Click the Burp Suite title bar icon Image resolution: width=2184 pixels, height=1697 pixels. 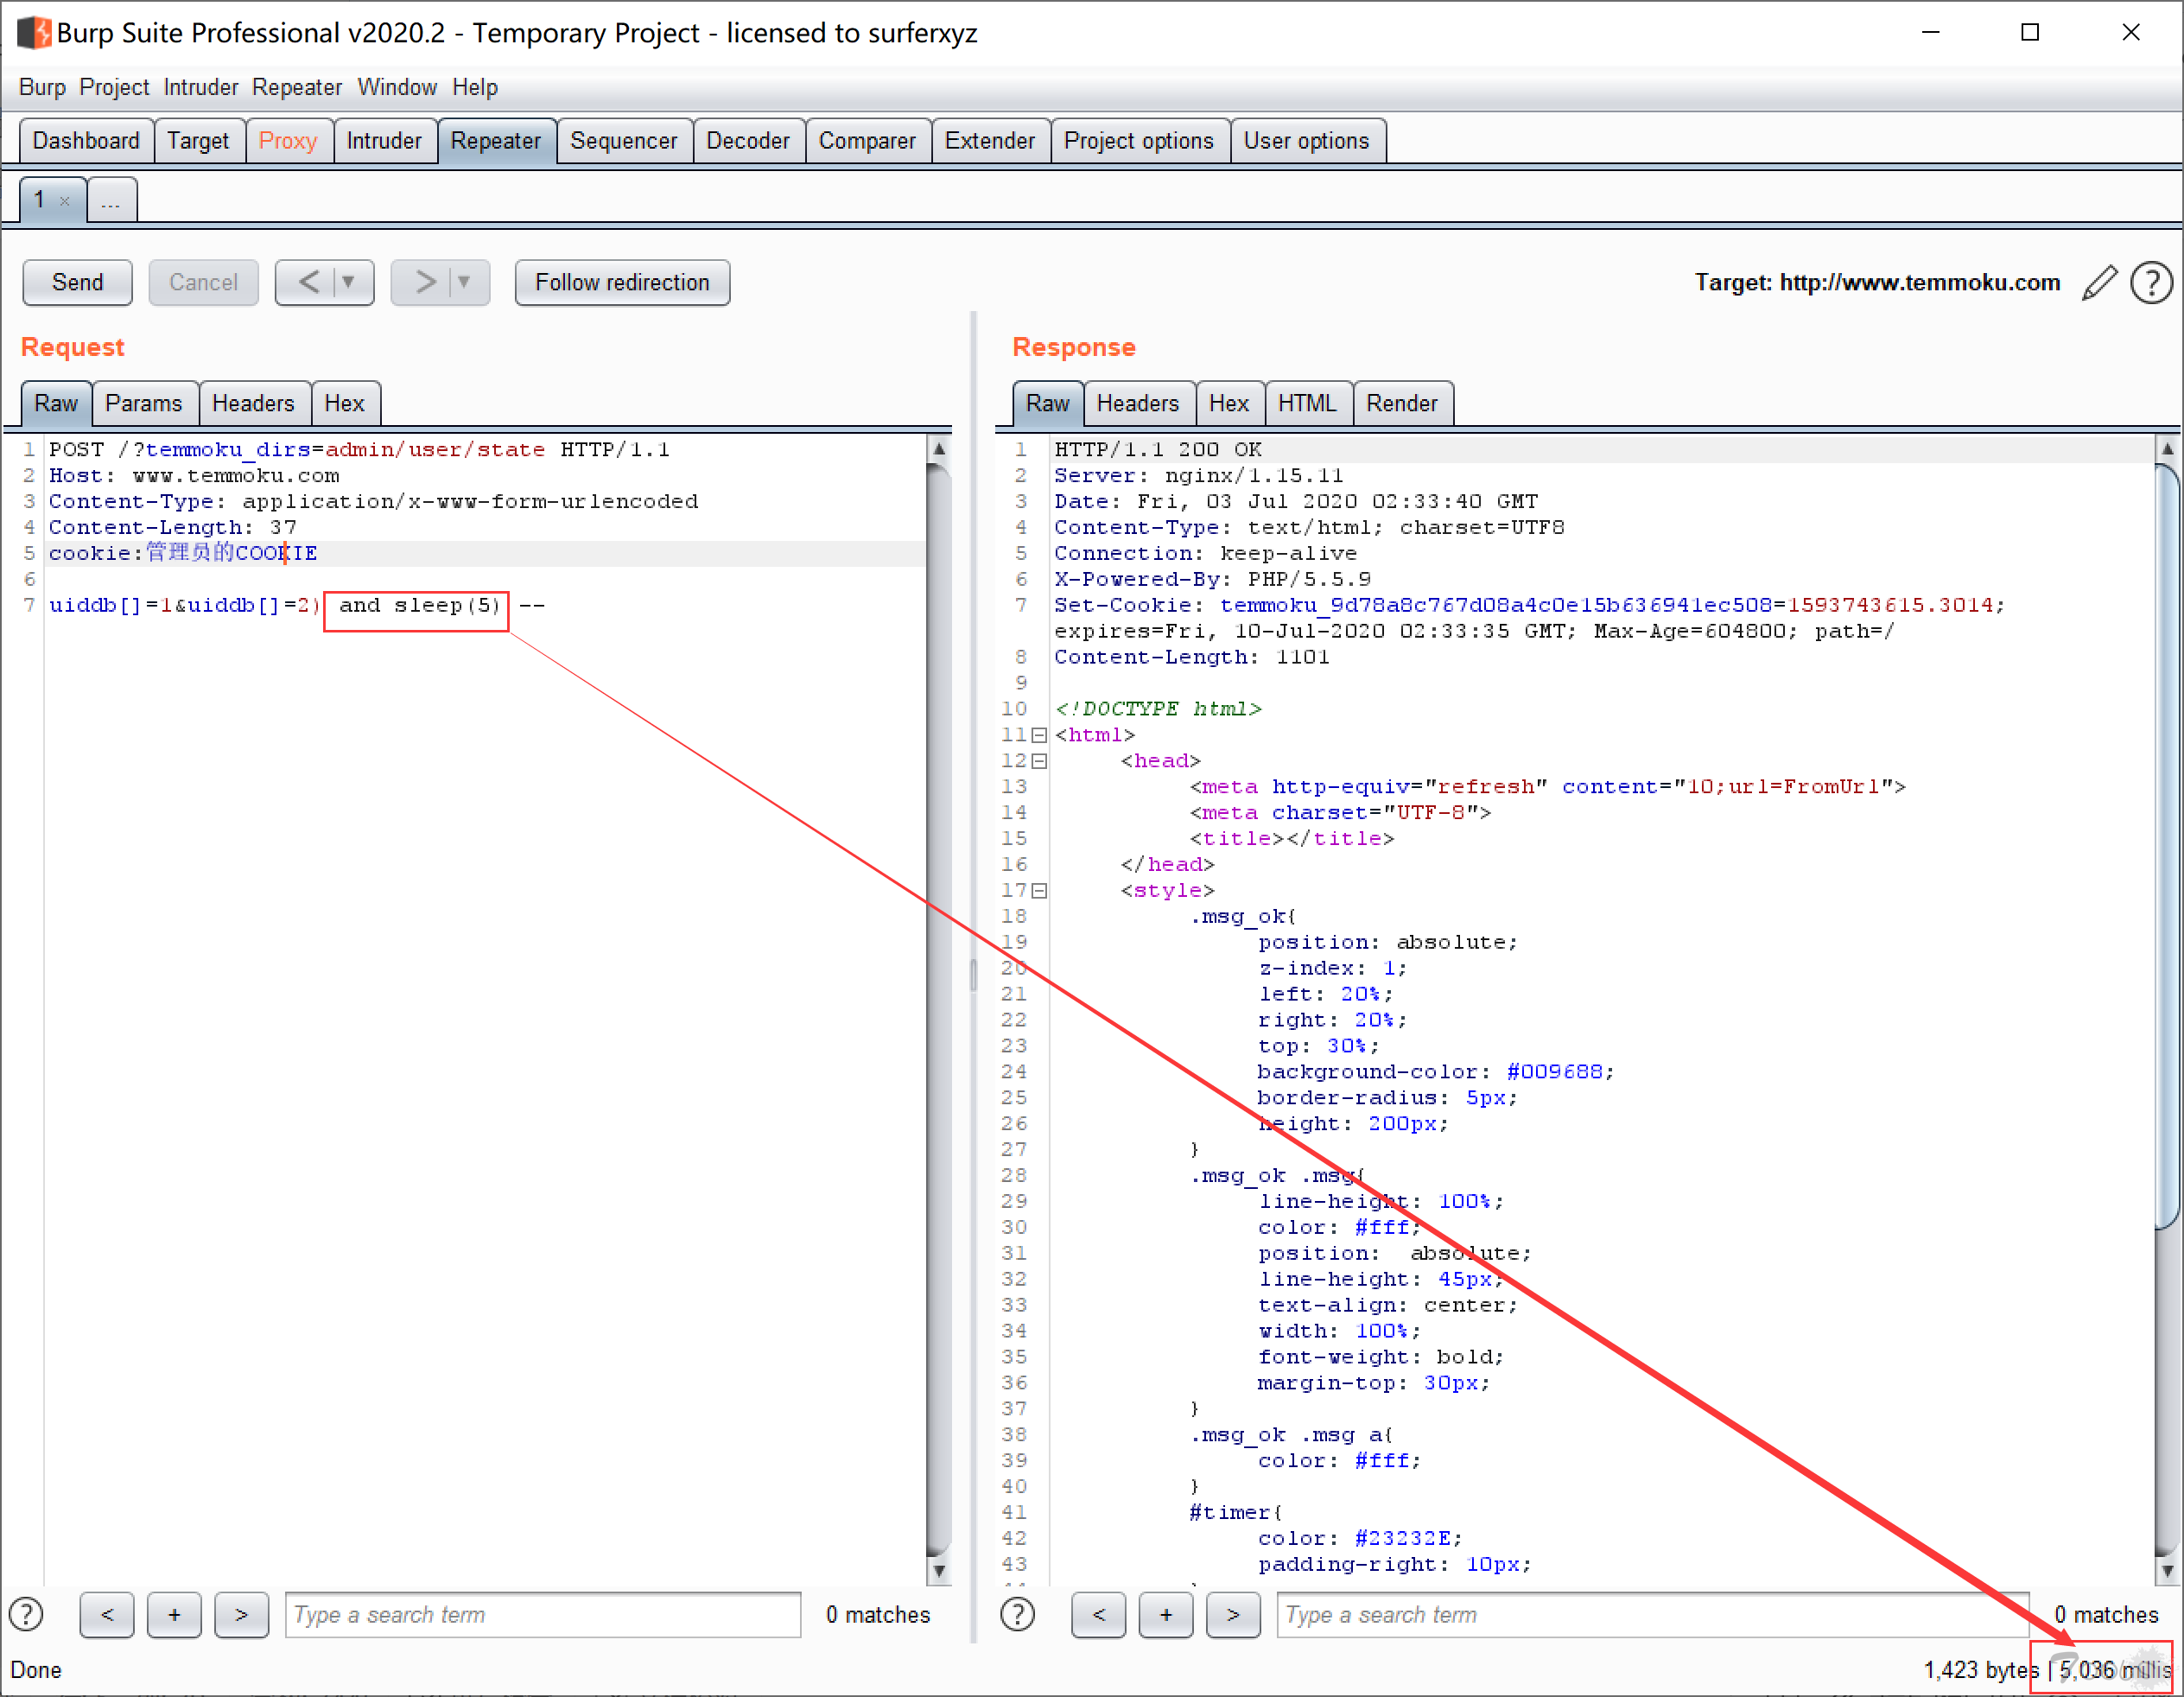34,33
